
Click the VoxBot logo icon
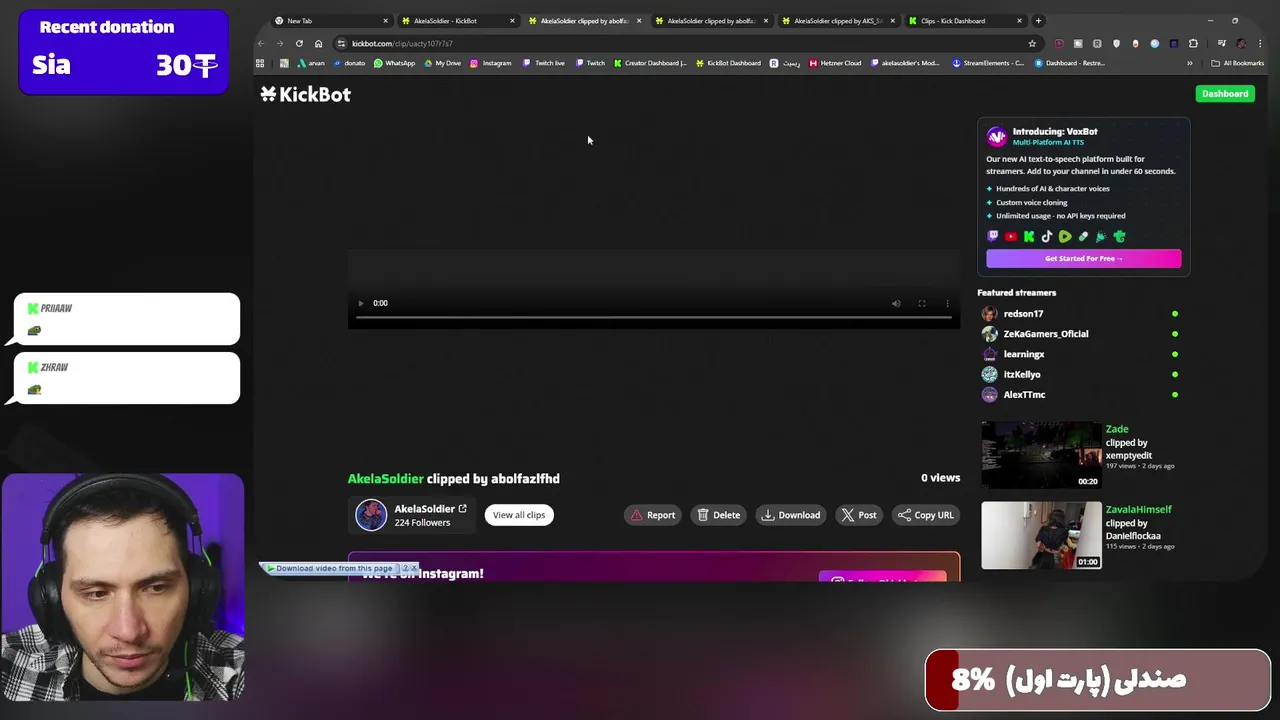[997, 136]
